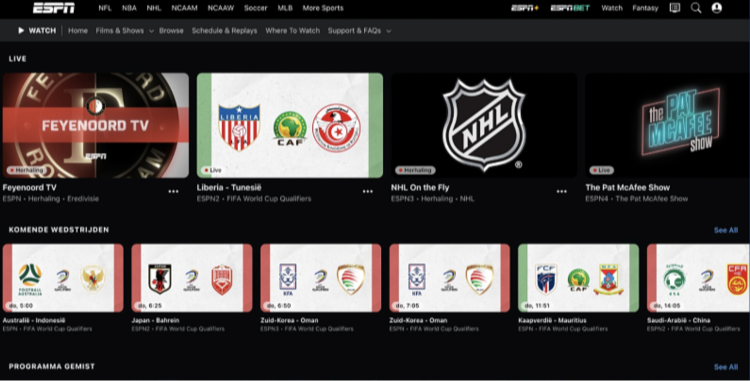Open the user profile icon
The width and height of the screenshot is (750, 381).
[717, 8]
